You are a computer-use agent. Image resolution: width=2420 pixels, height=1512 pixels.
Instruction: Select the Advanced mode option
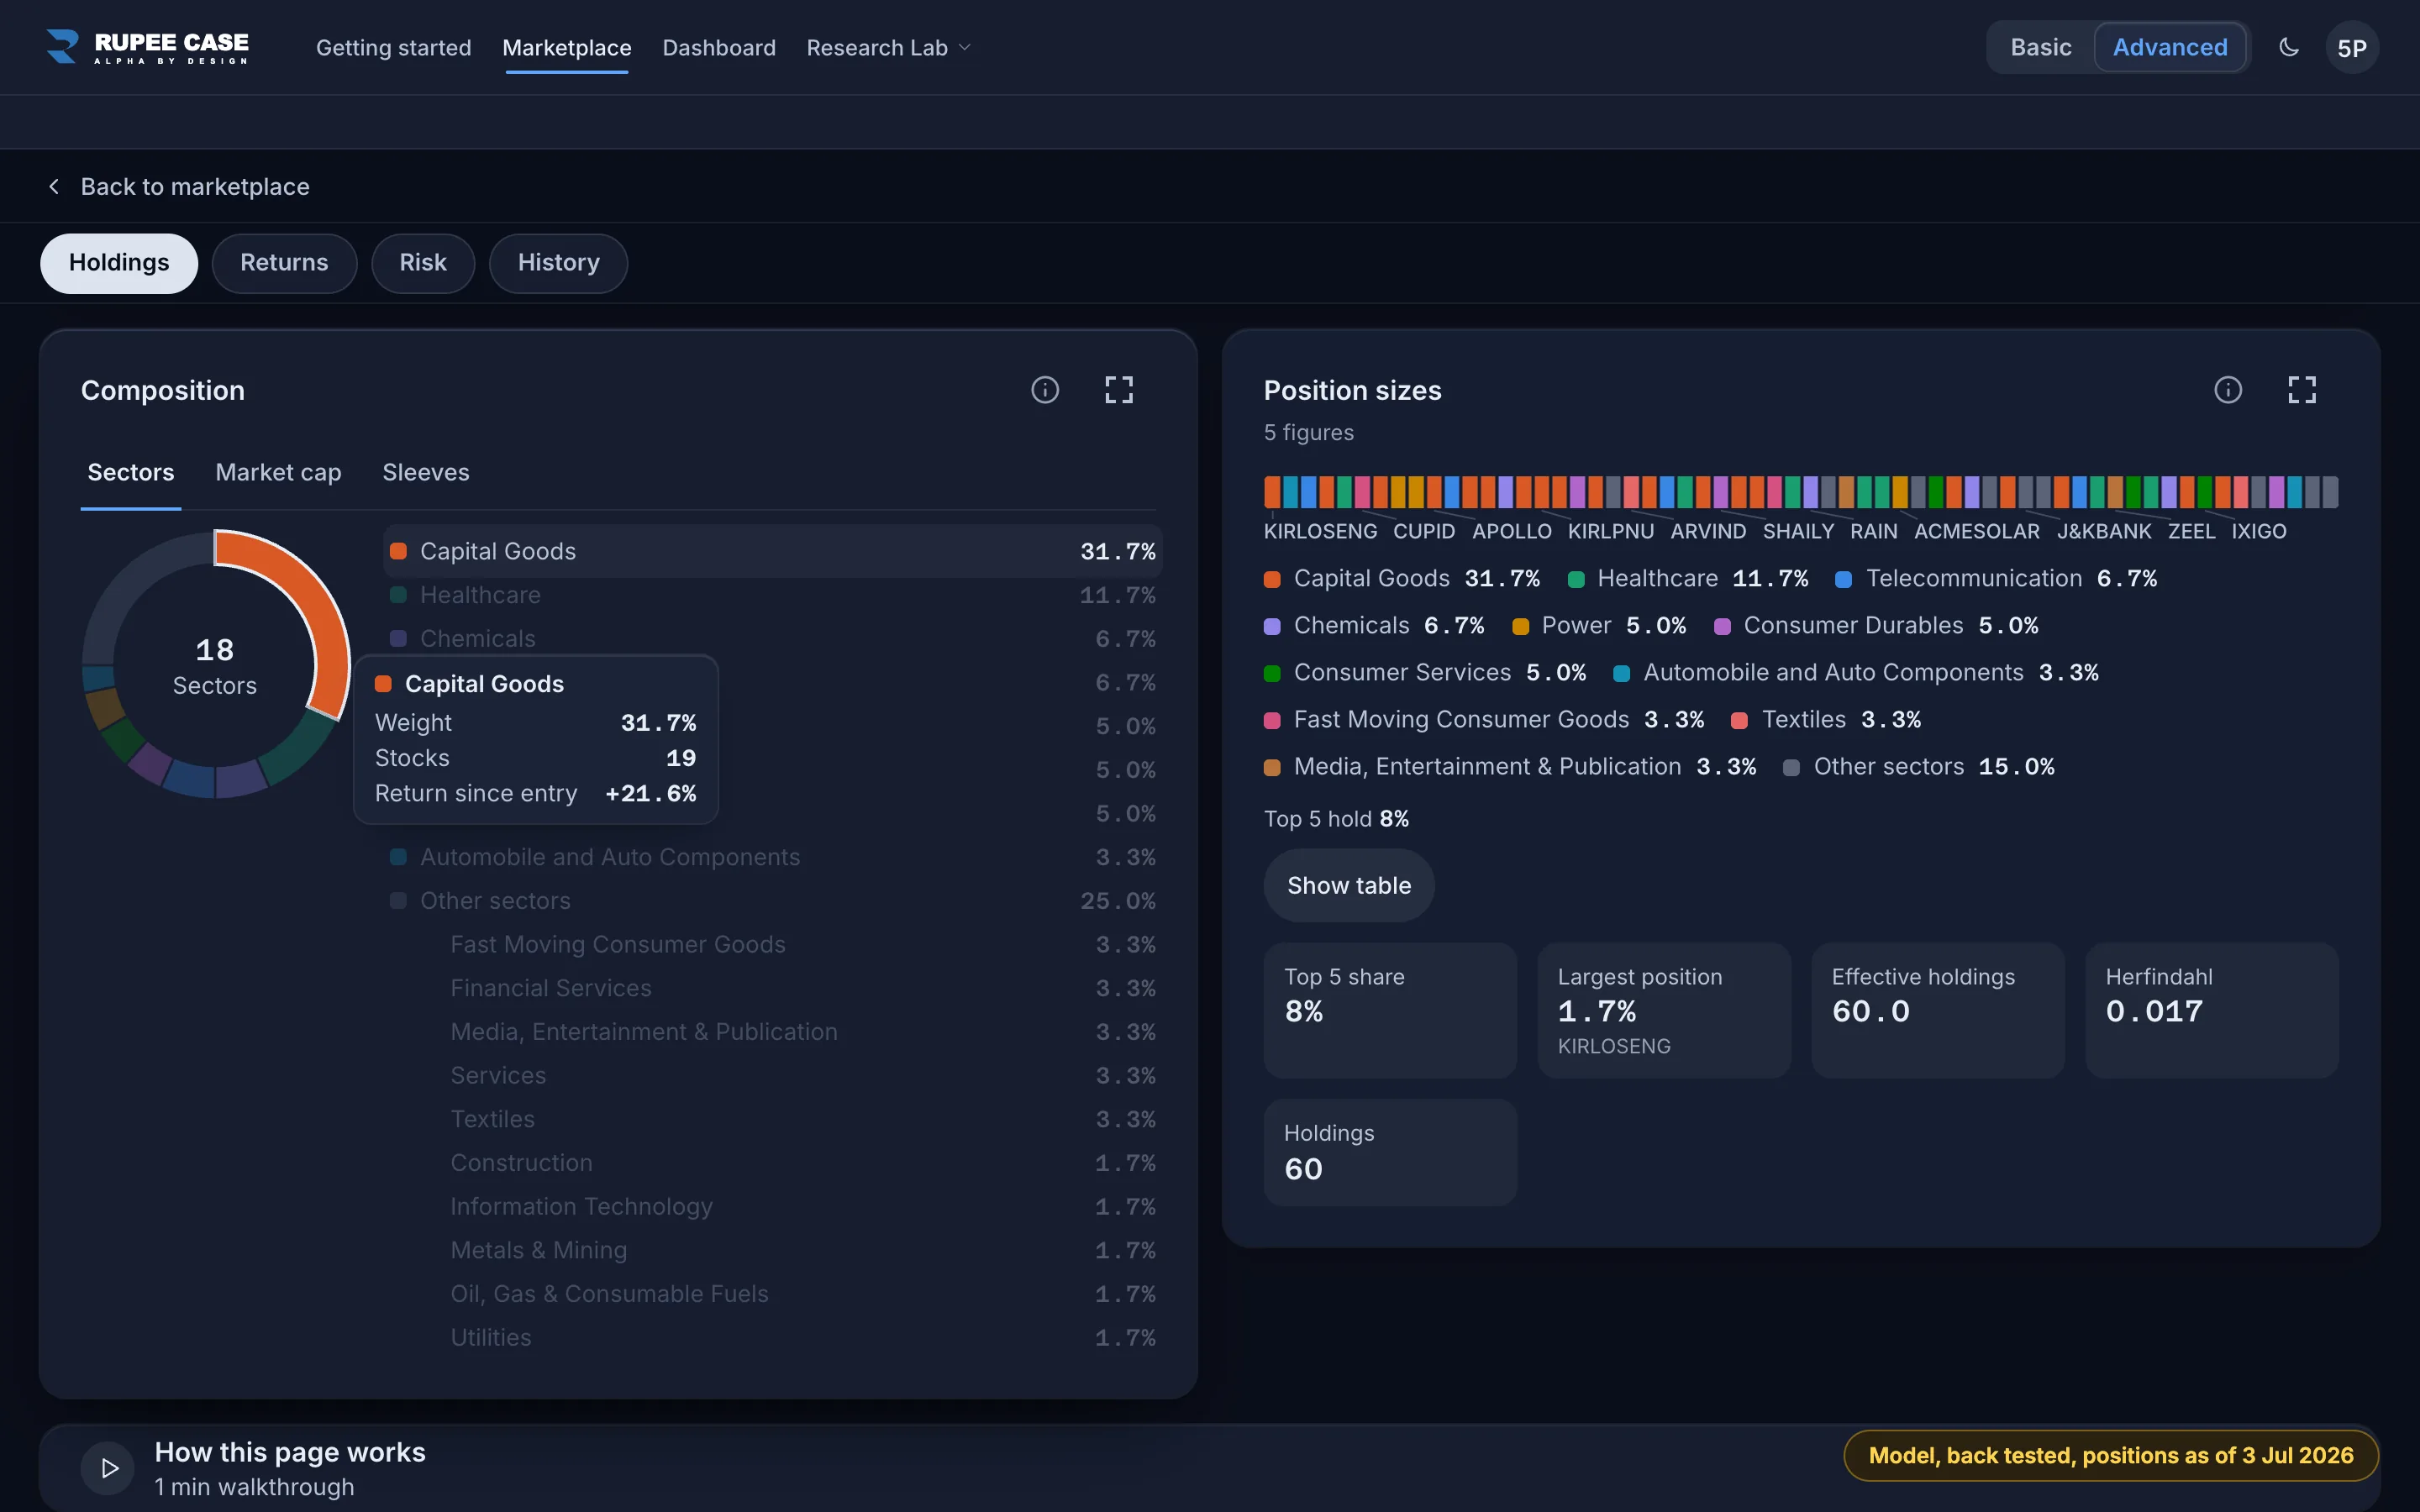pos(2170,47)
